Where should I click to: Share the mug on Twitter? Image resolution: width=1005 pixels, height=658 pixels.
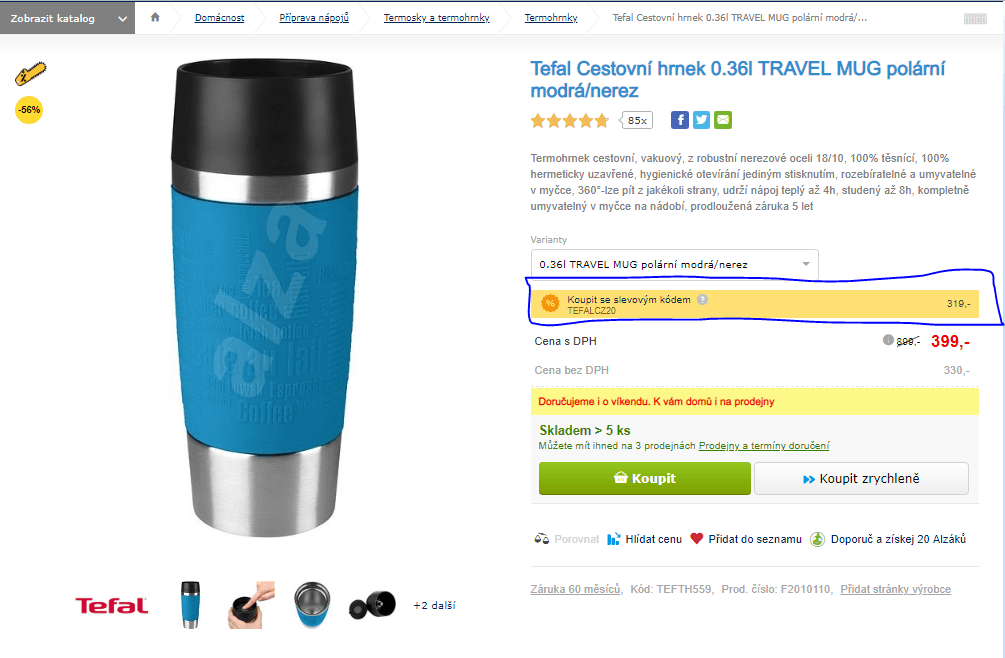(701, 120)
